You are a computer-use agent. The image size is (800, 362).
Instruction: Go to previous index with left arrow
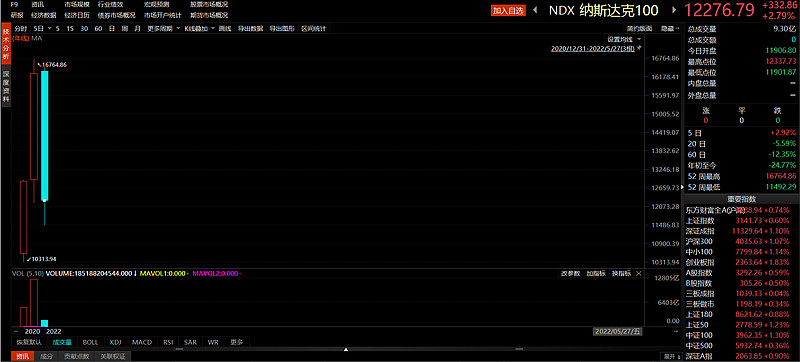(535, 10)
